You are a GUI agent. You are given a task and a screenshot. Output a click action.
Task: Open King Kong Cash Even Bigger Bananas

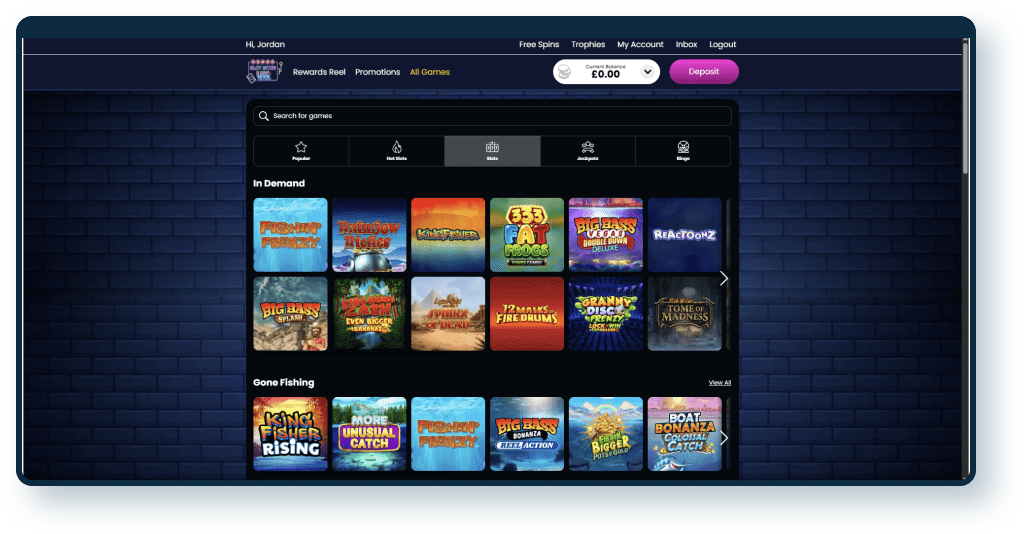coord(369,314)
